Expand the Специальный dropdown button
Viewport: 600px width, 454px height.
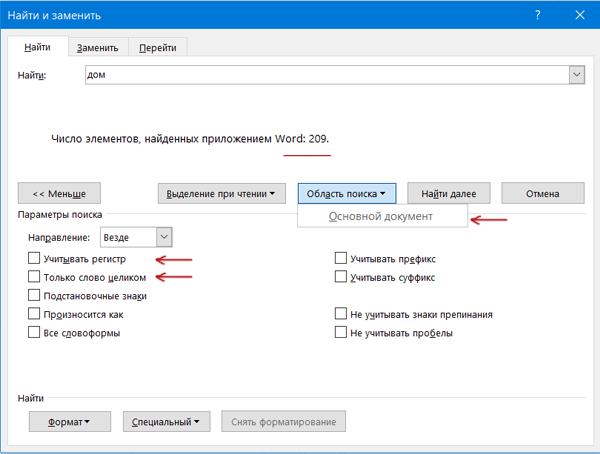click(166, 422)
